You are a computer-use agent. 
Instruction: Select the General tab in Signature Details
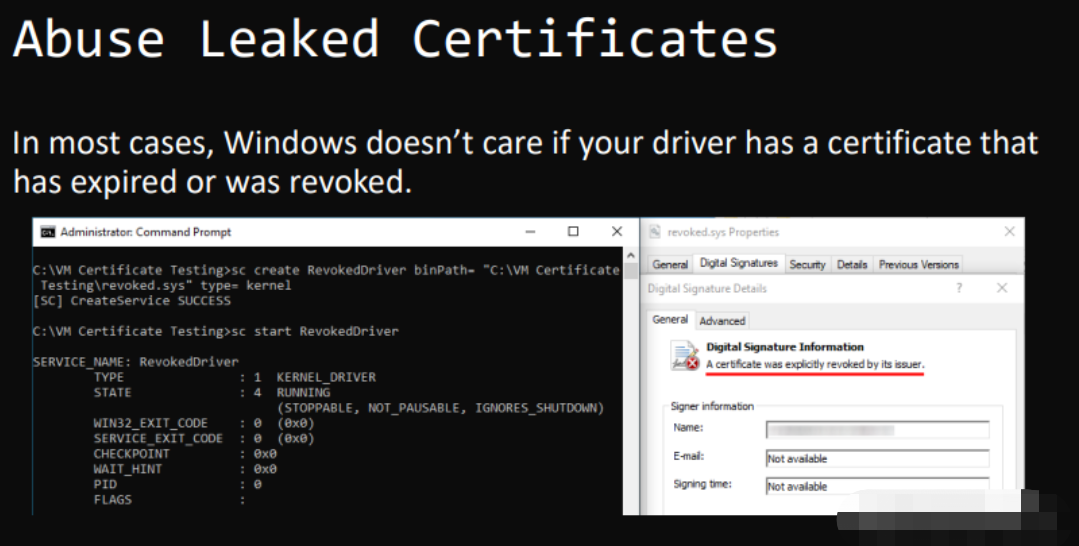(x=670, y=319)
